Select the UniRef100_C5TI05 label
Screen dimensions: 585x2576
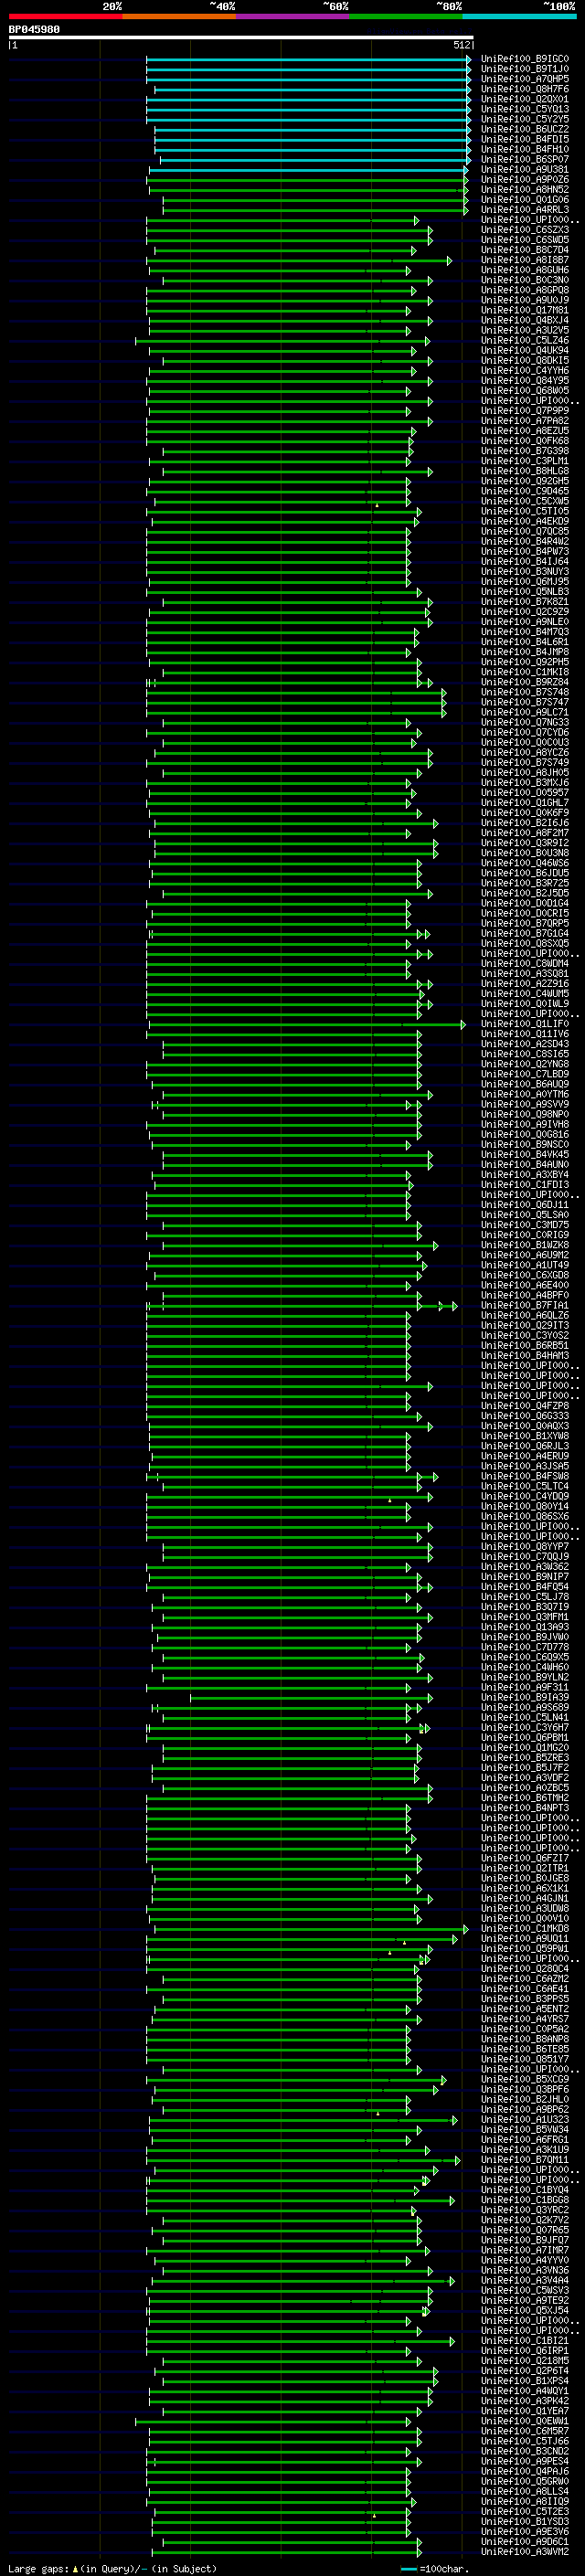[524, 512]
